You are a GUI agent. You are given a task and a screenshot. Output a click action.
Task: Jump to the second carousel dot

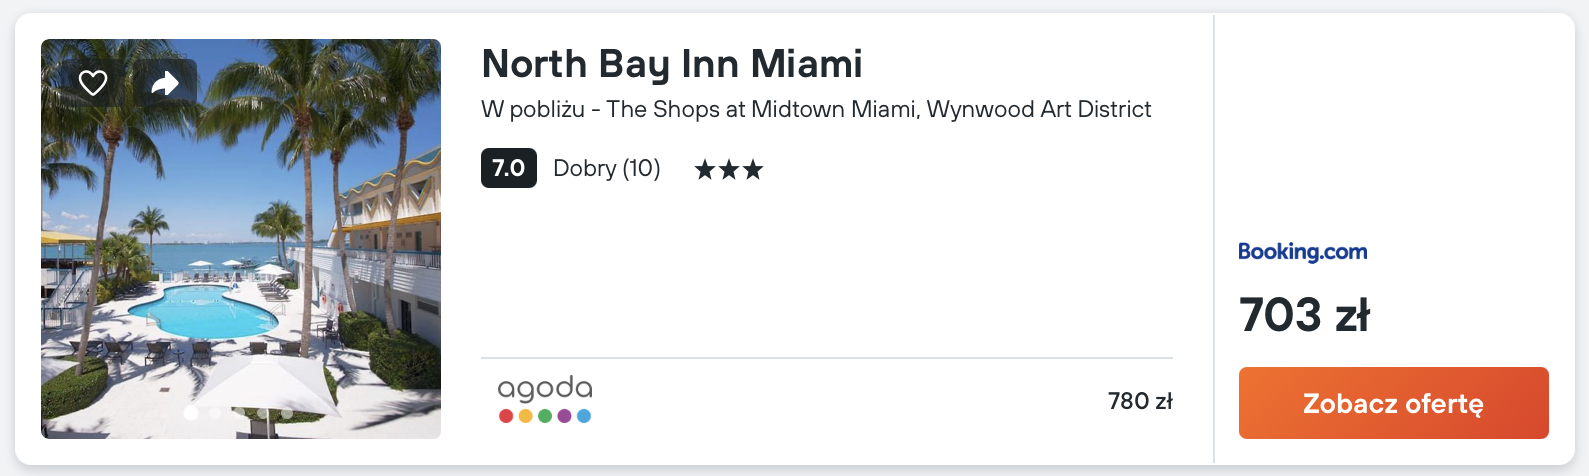[x=215, y=412]
